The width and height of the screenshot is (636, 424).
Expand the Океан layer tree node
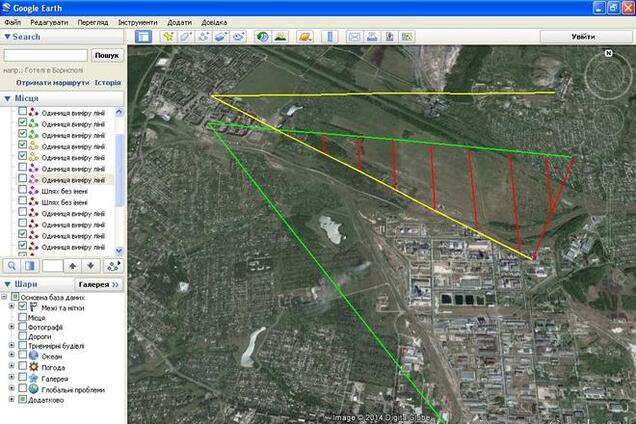point(12,356)
